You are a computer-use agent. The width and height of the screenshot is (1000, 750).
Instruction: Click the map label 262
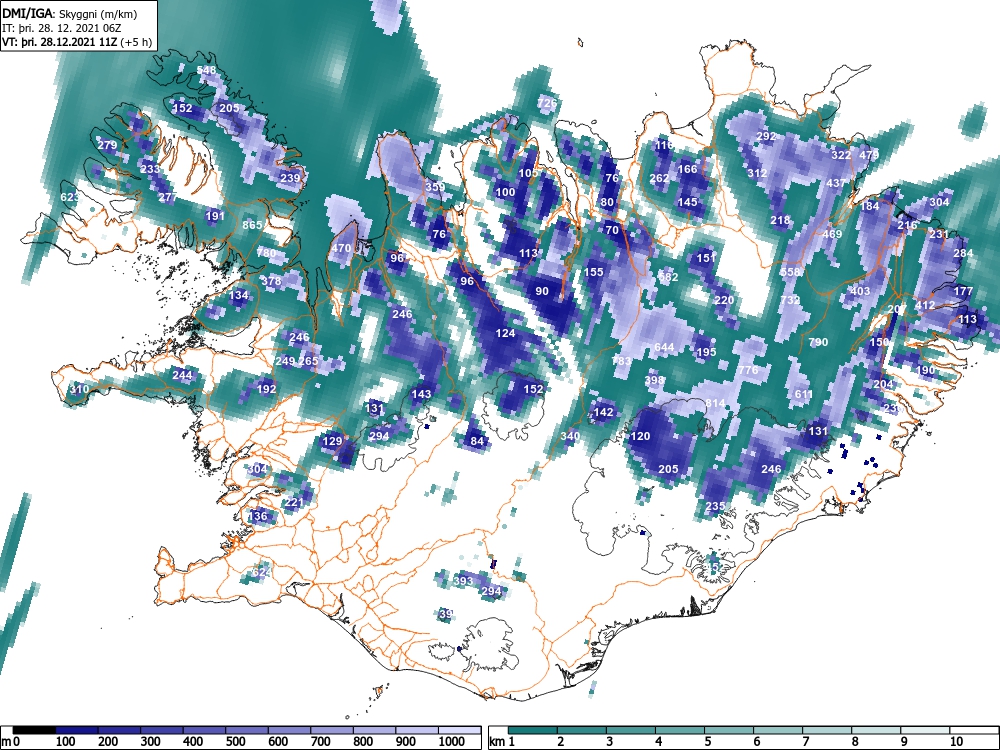659,178
